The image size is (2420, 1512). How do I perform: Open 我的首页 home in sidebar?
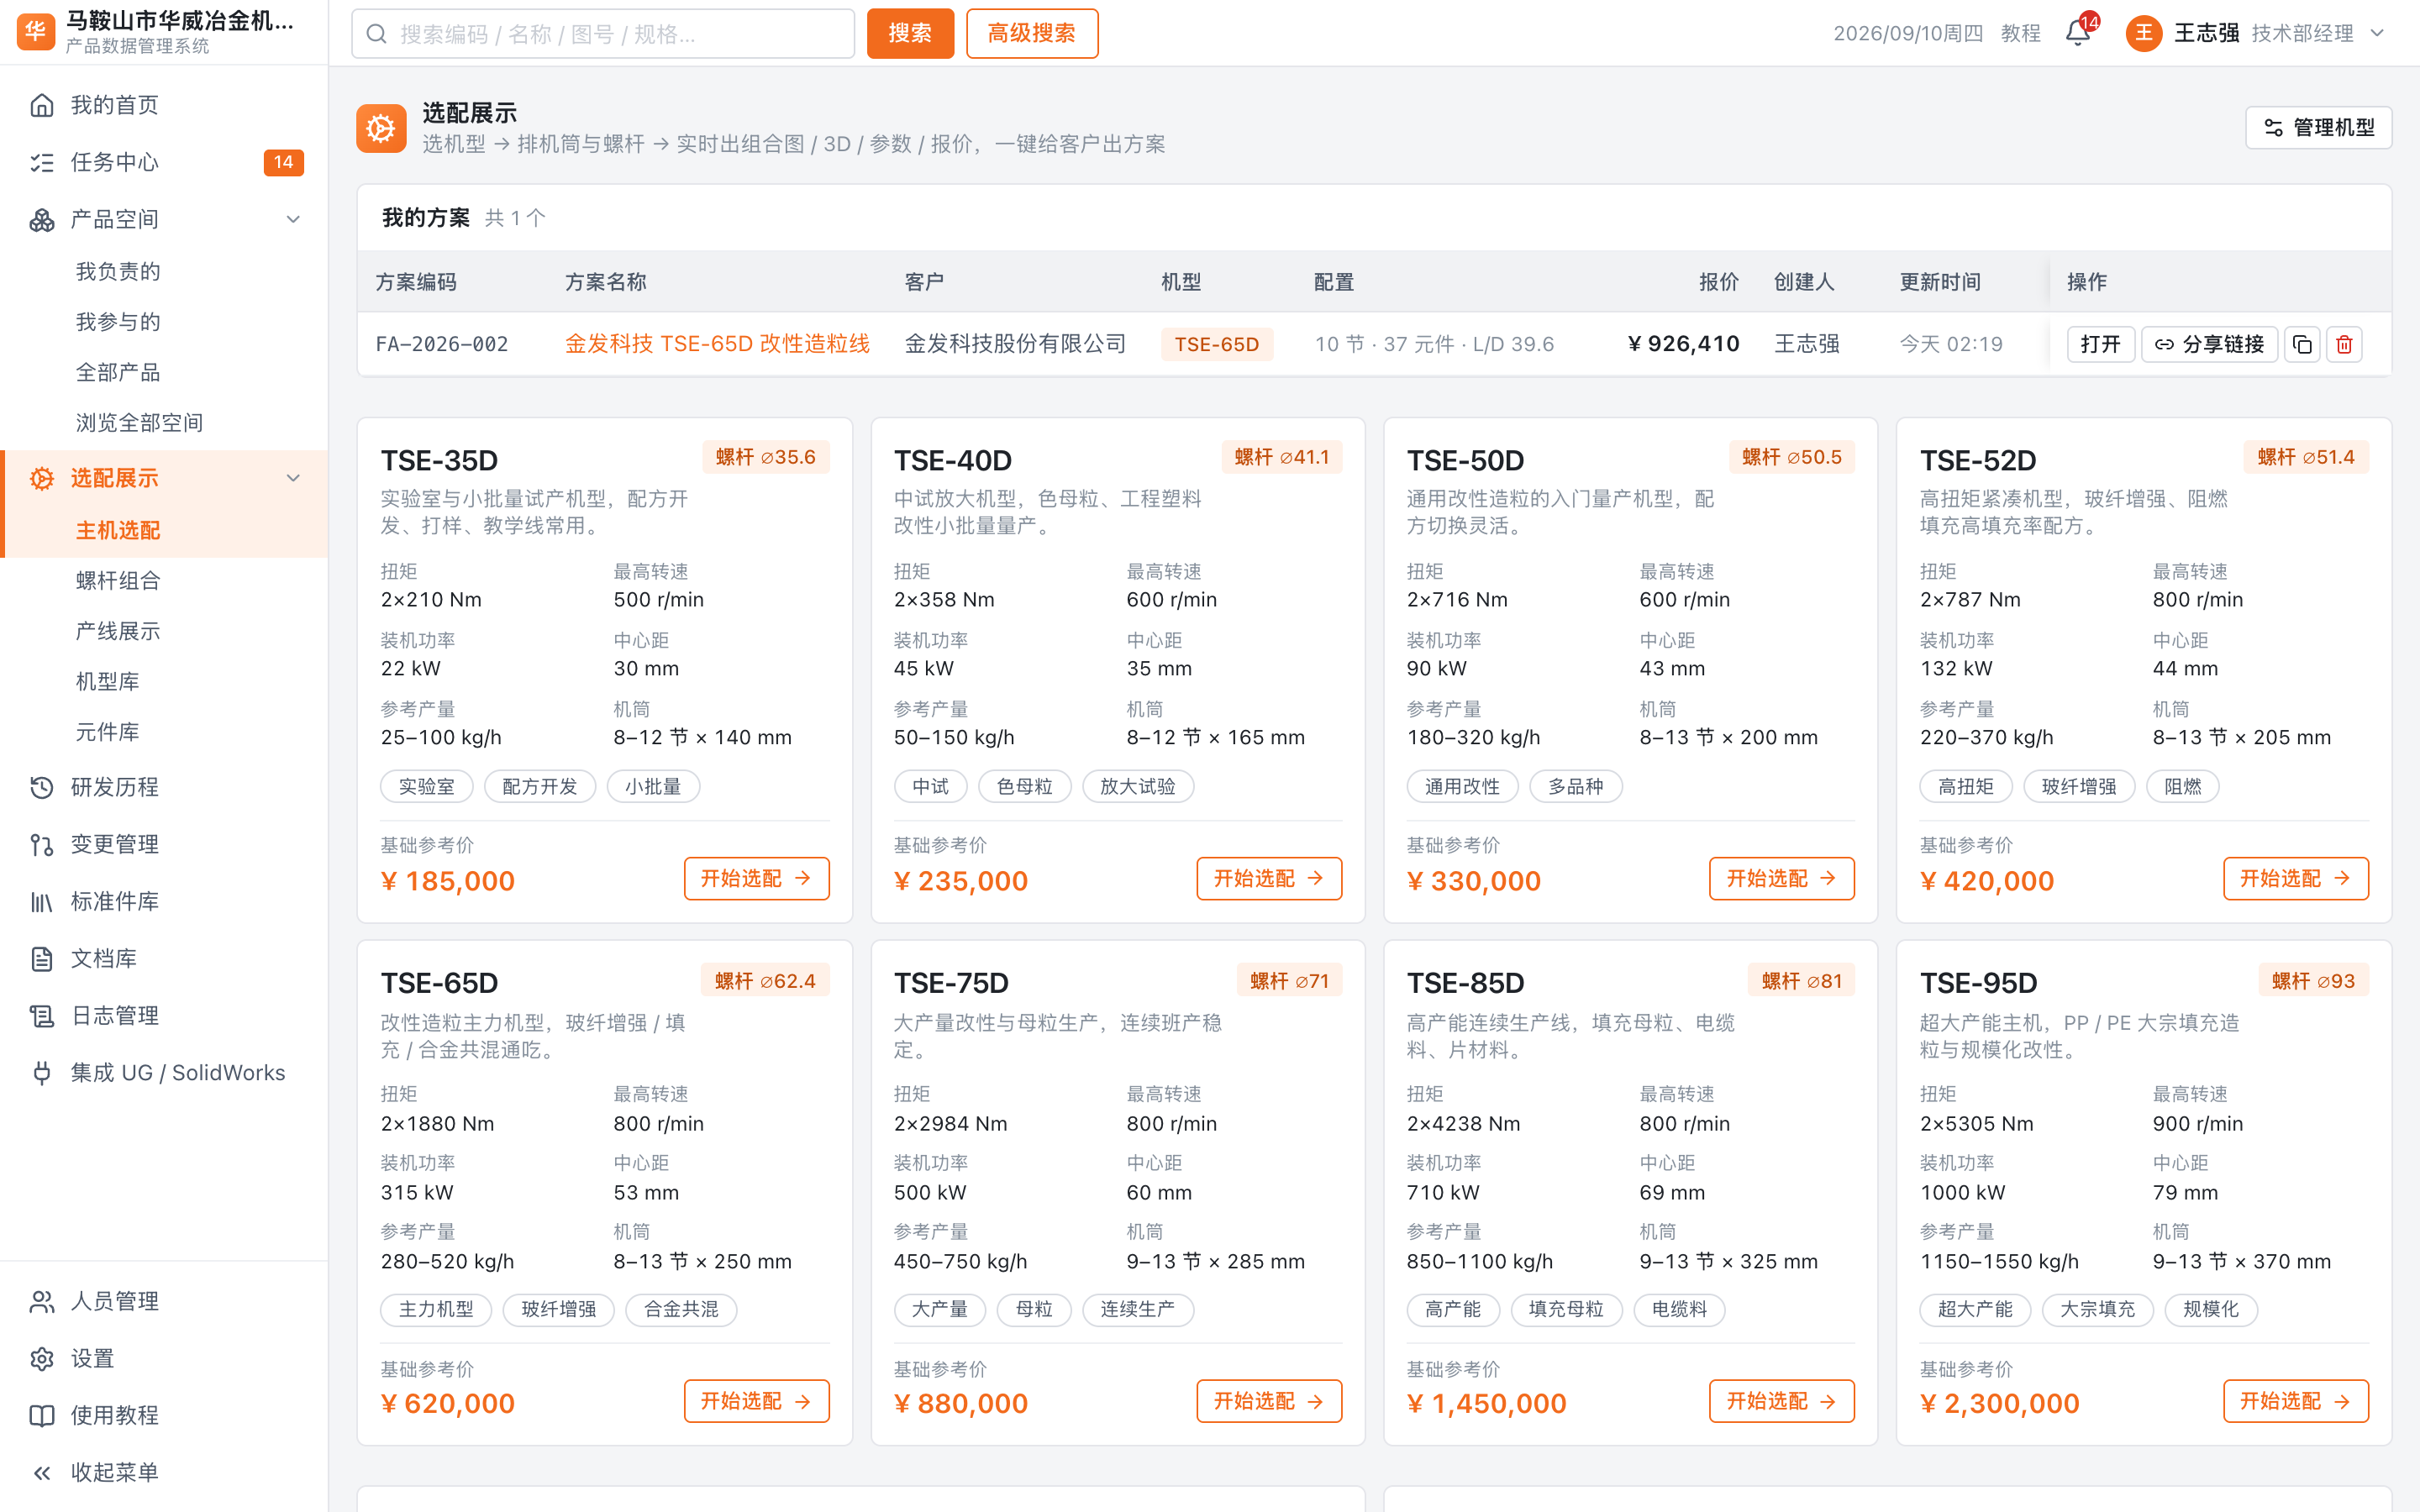(165, 105)
